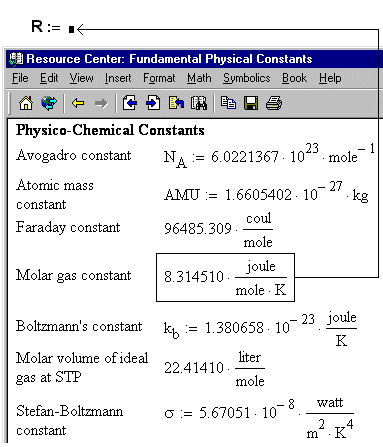Select the boxed Molar gas constant value
383x447 pixels.
(225, 277)
